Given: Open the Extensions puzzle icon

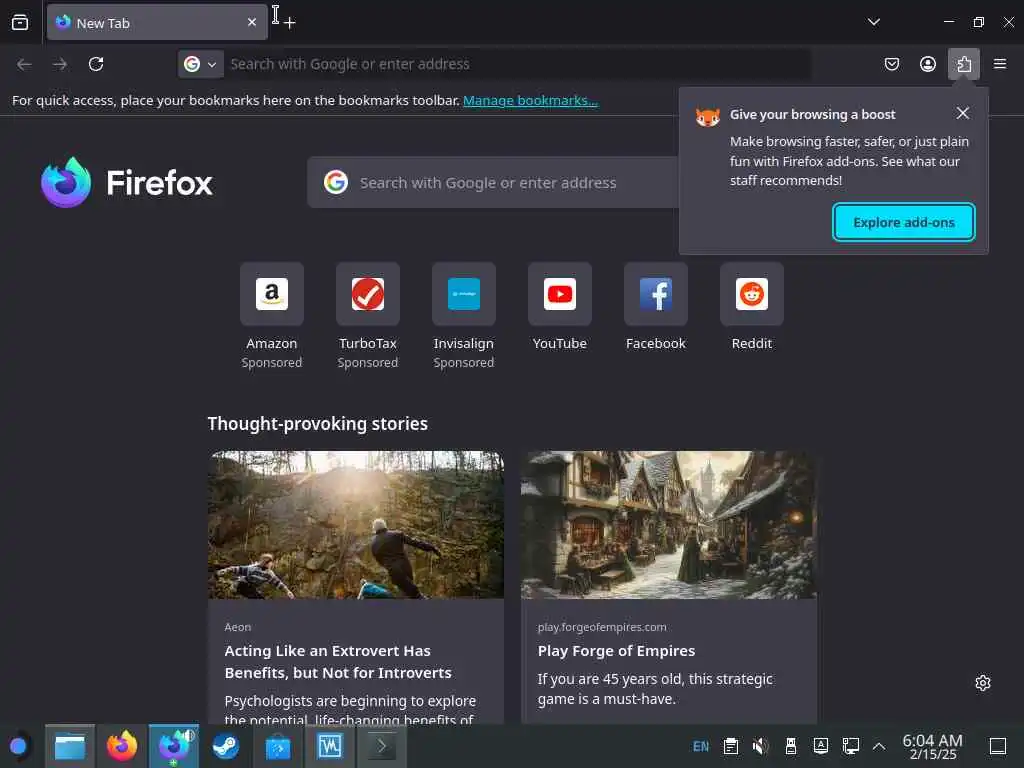Looking at the screenshot, I should [964, 64].
